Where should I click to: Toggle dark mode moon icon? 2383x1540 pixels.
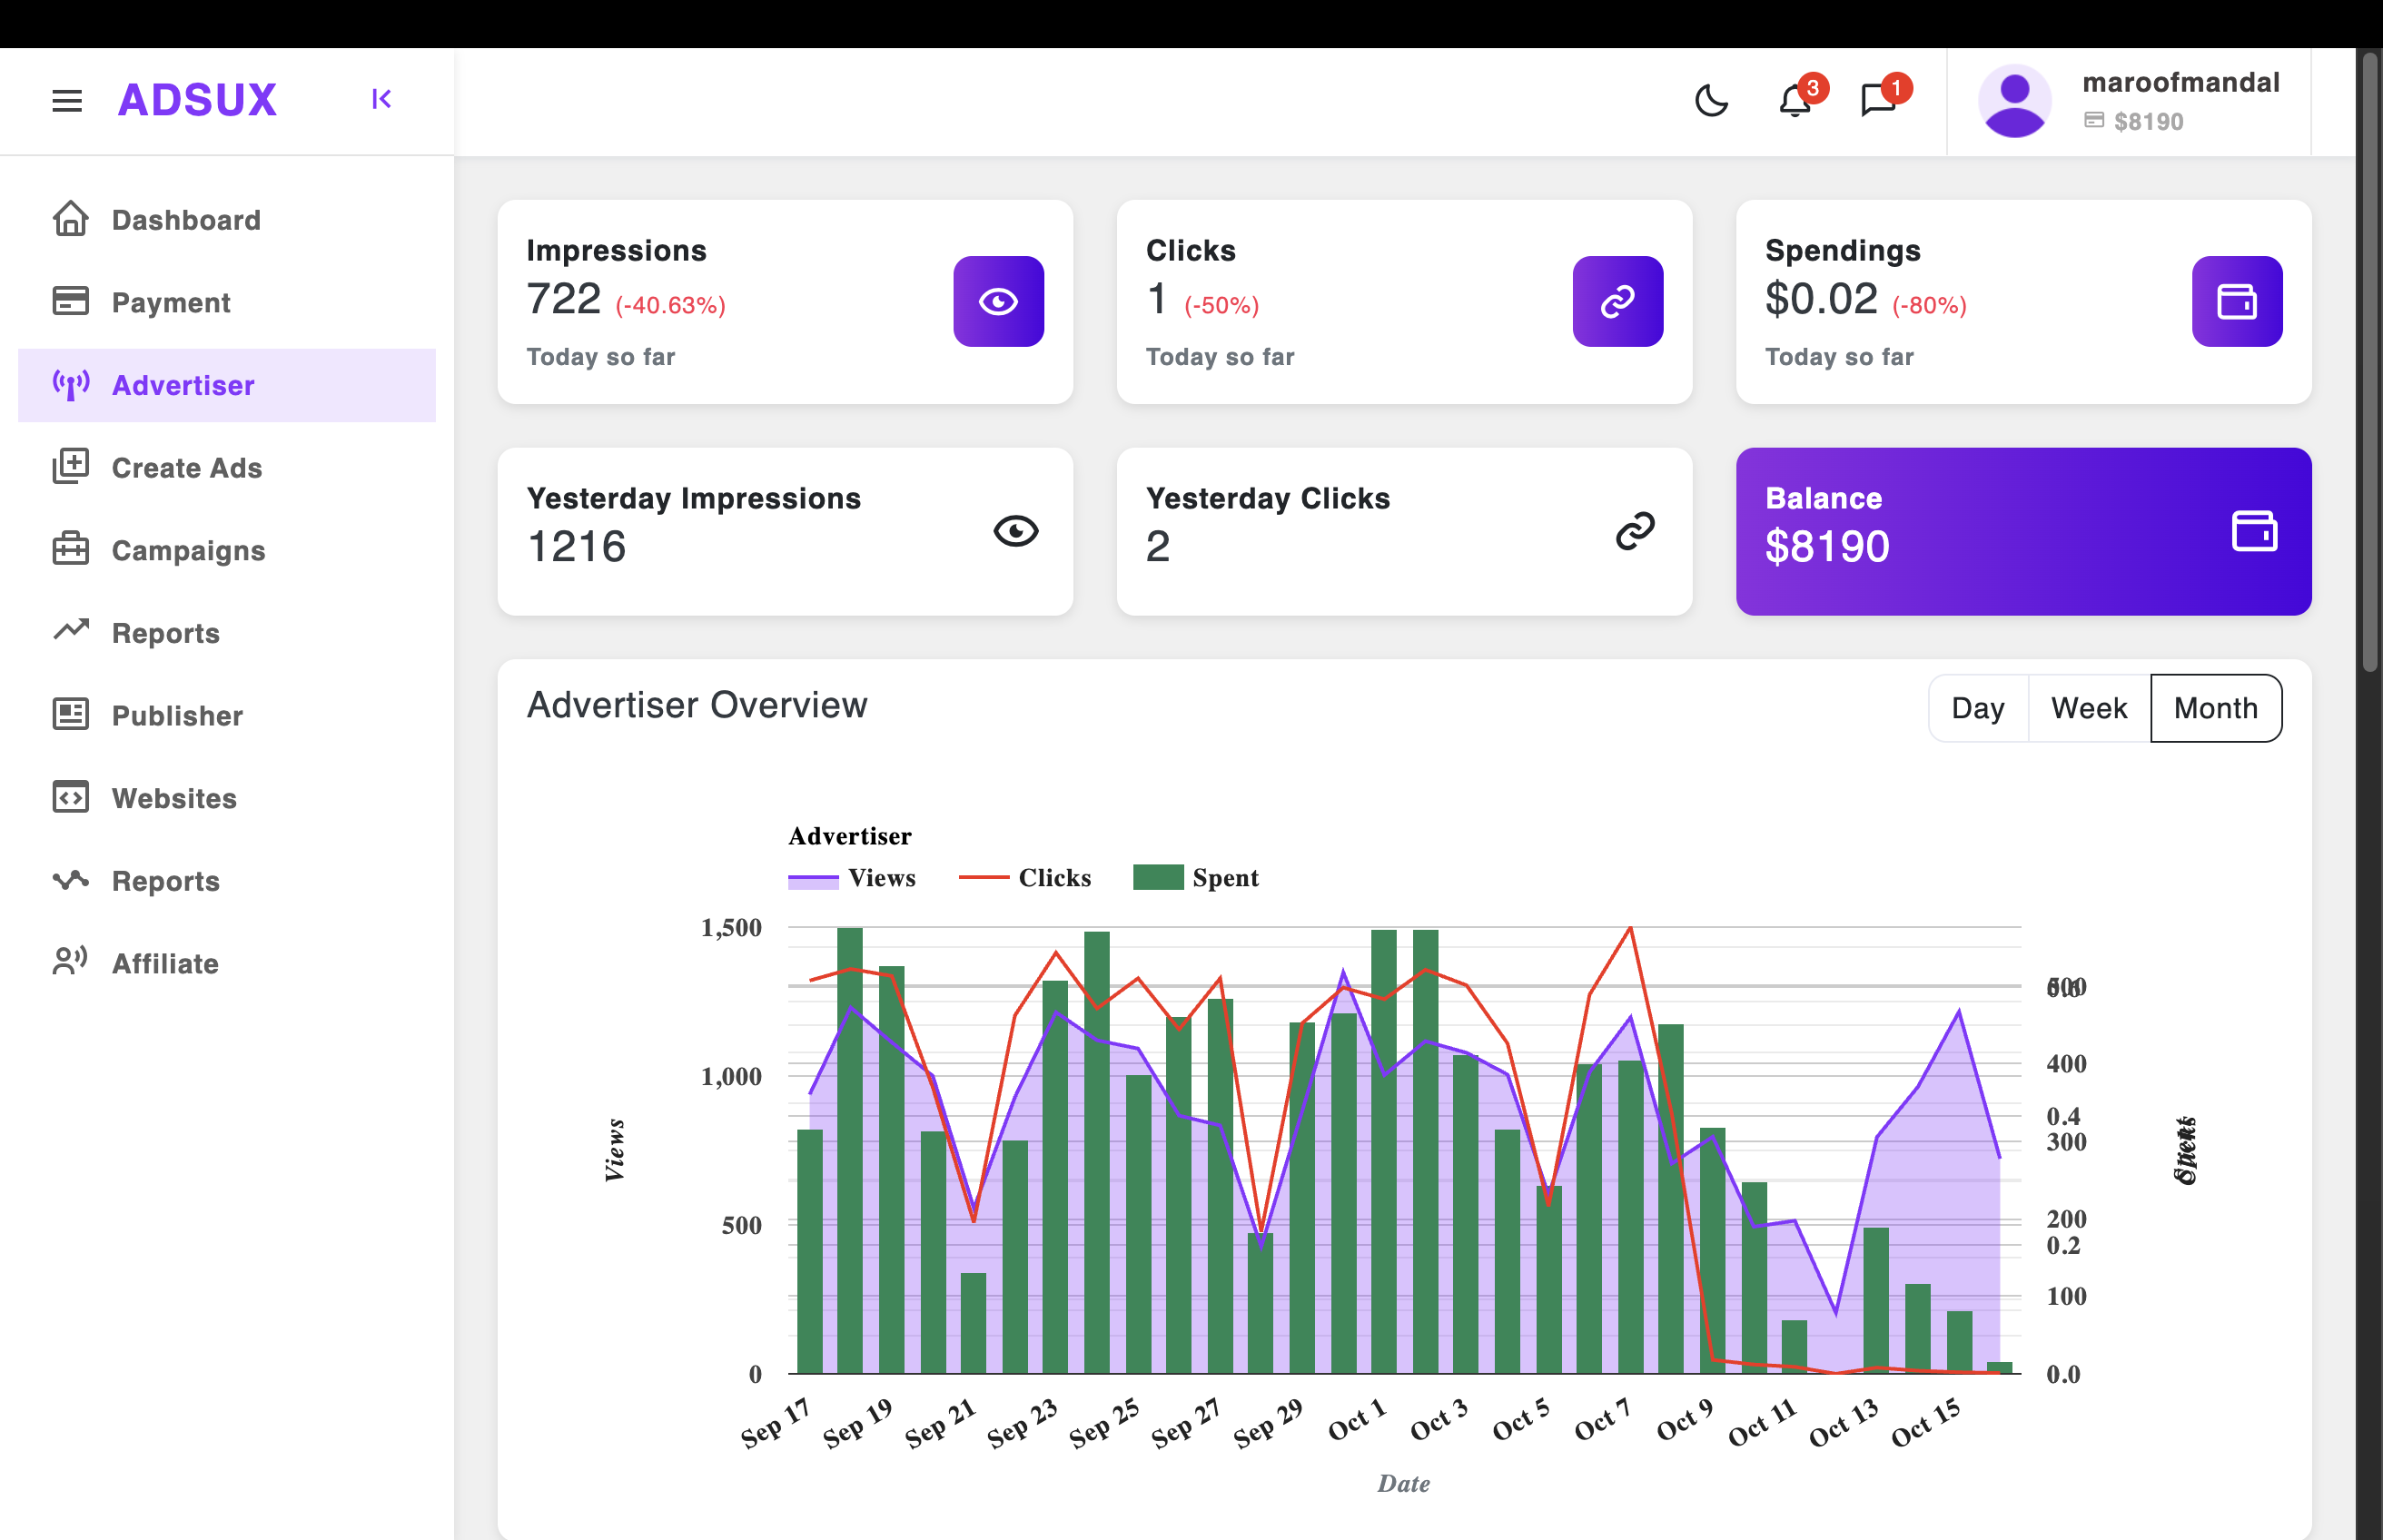1711,101
